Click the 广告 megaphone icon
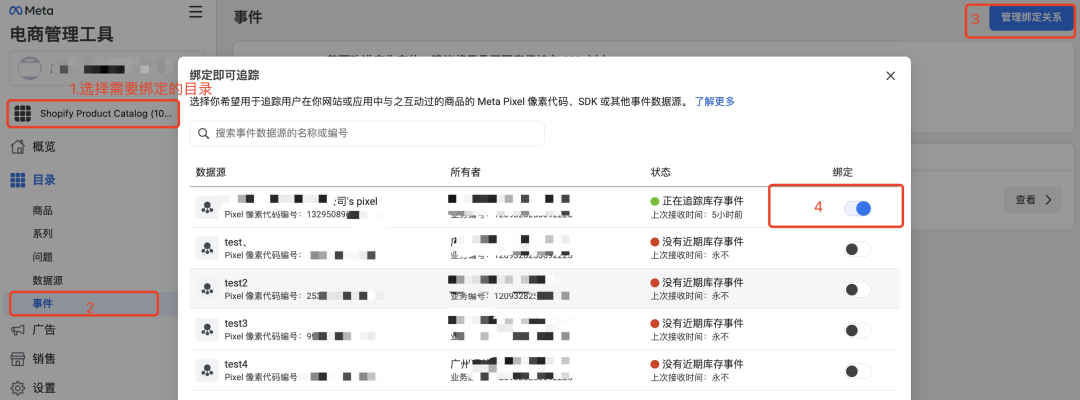Viewport: 1080px width, 400px height. coord(19,330)
